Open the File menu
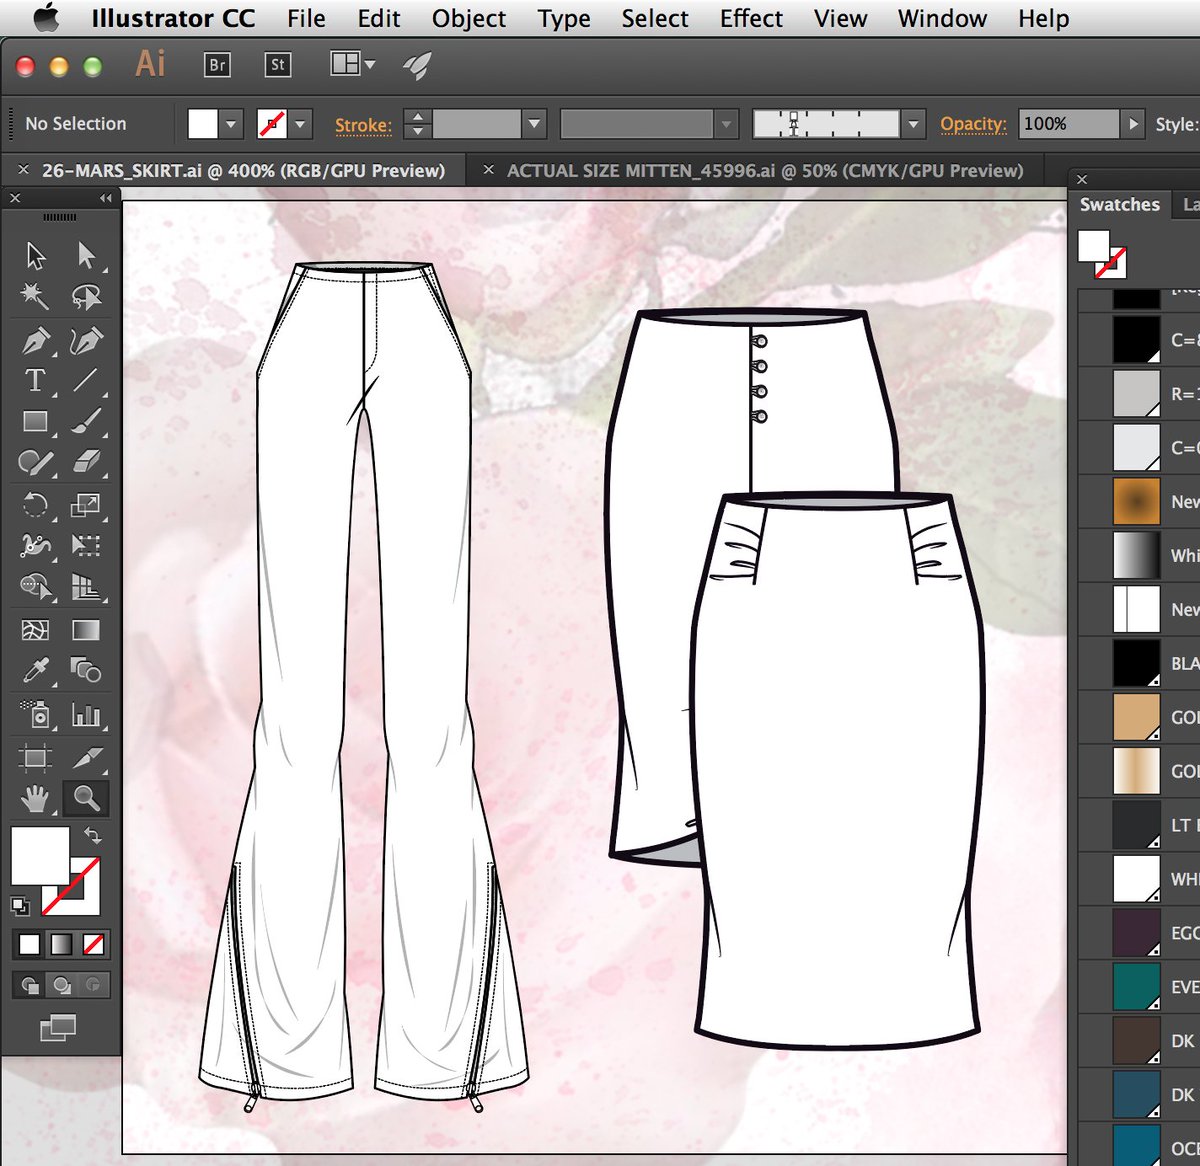 tap(306, 18)
